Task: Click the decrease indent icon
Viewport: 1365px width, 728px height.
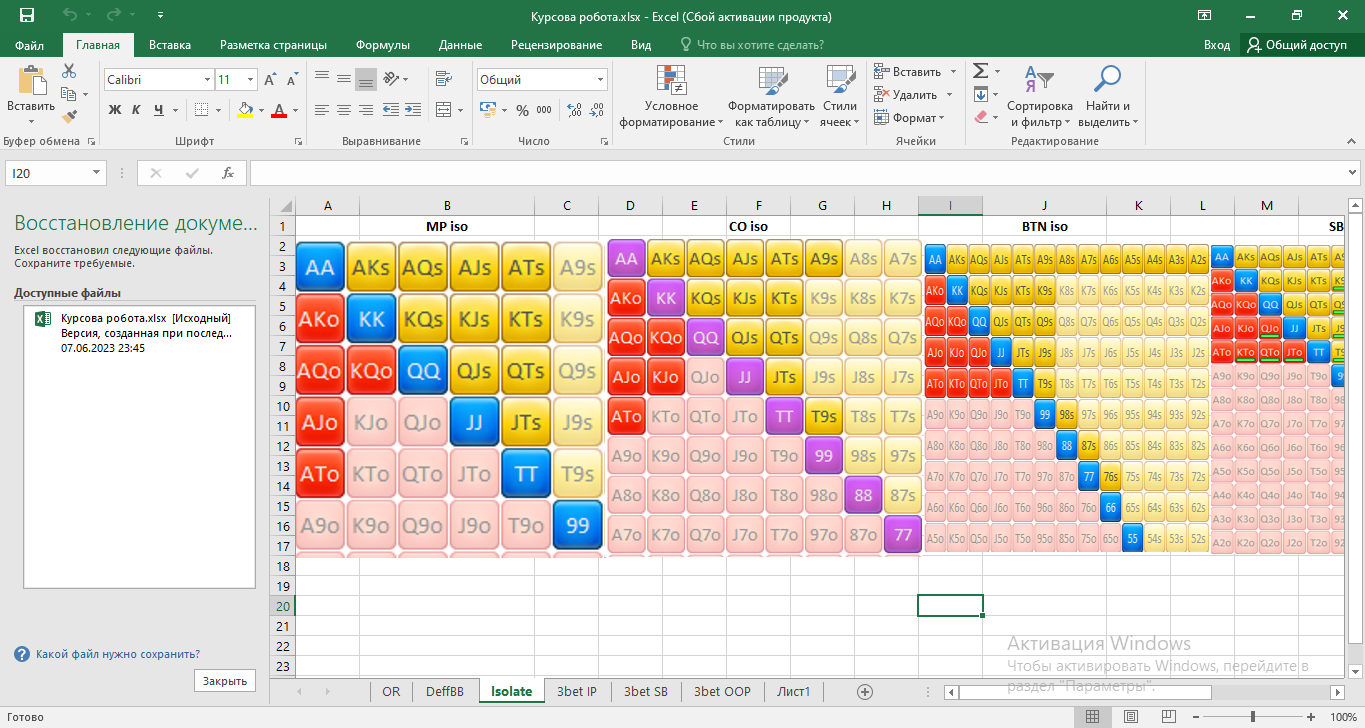Action: pyautogui.click(x=391, y=110)
